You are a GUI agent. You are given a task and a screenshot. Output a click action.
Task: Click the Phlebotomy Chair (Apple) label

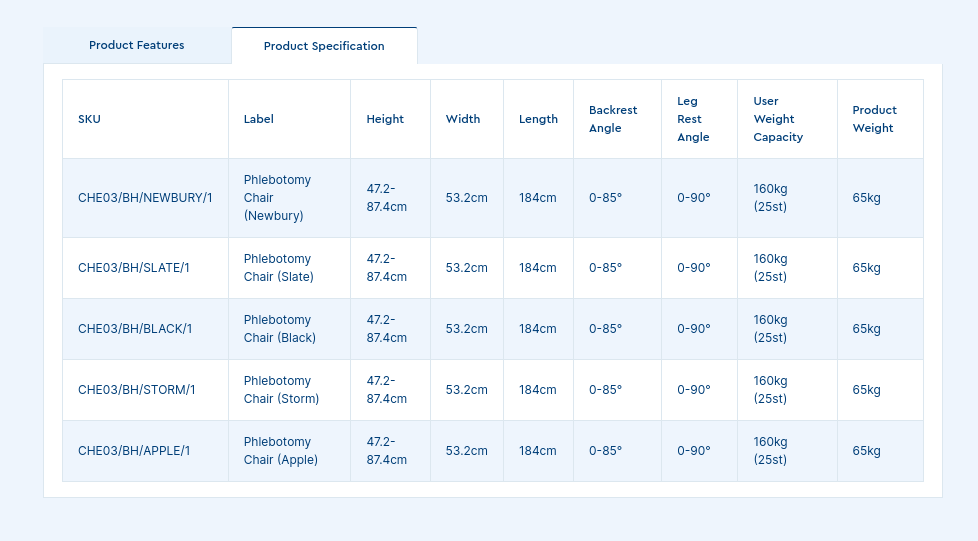(280, 451)
